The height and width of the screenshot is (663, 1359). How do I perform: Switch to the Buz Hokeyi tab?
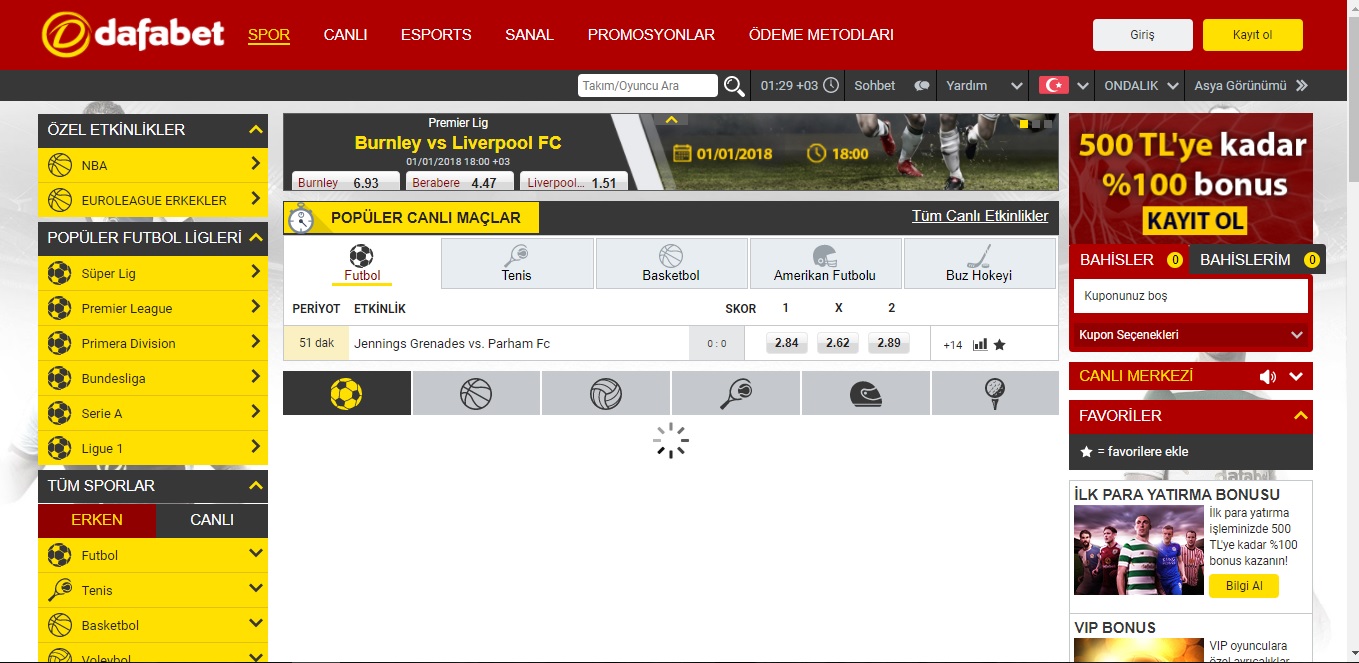coord(979,263)
